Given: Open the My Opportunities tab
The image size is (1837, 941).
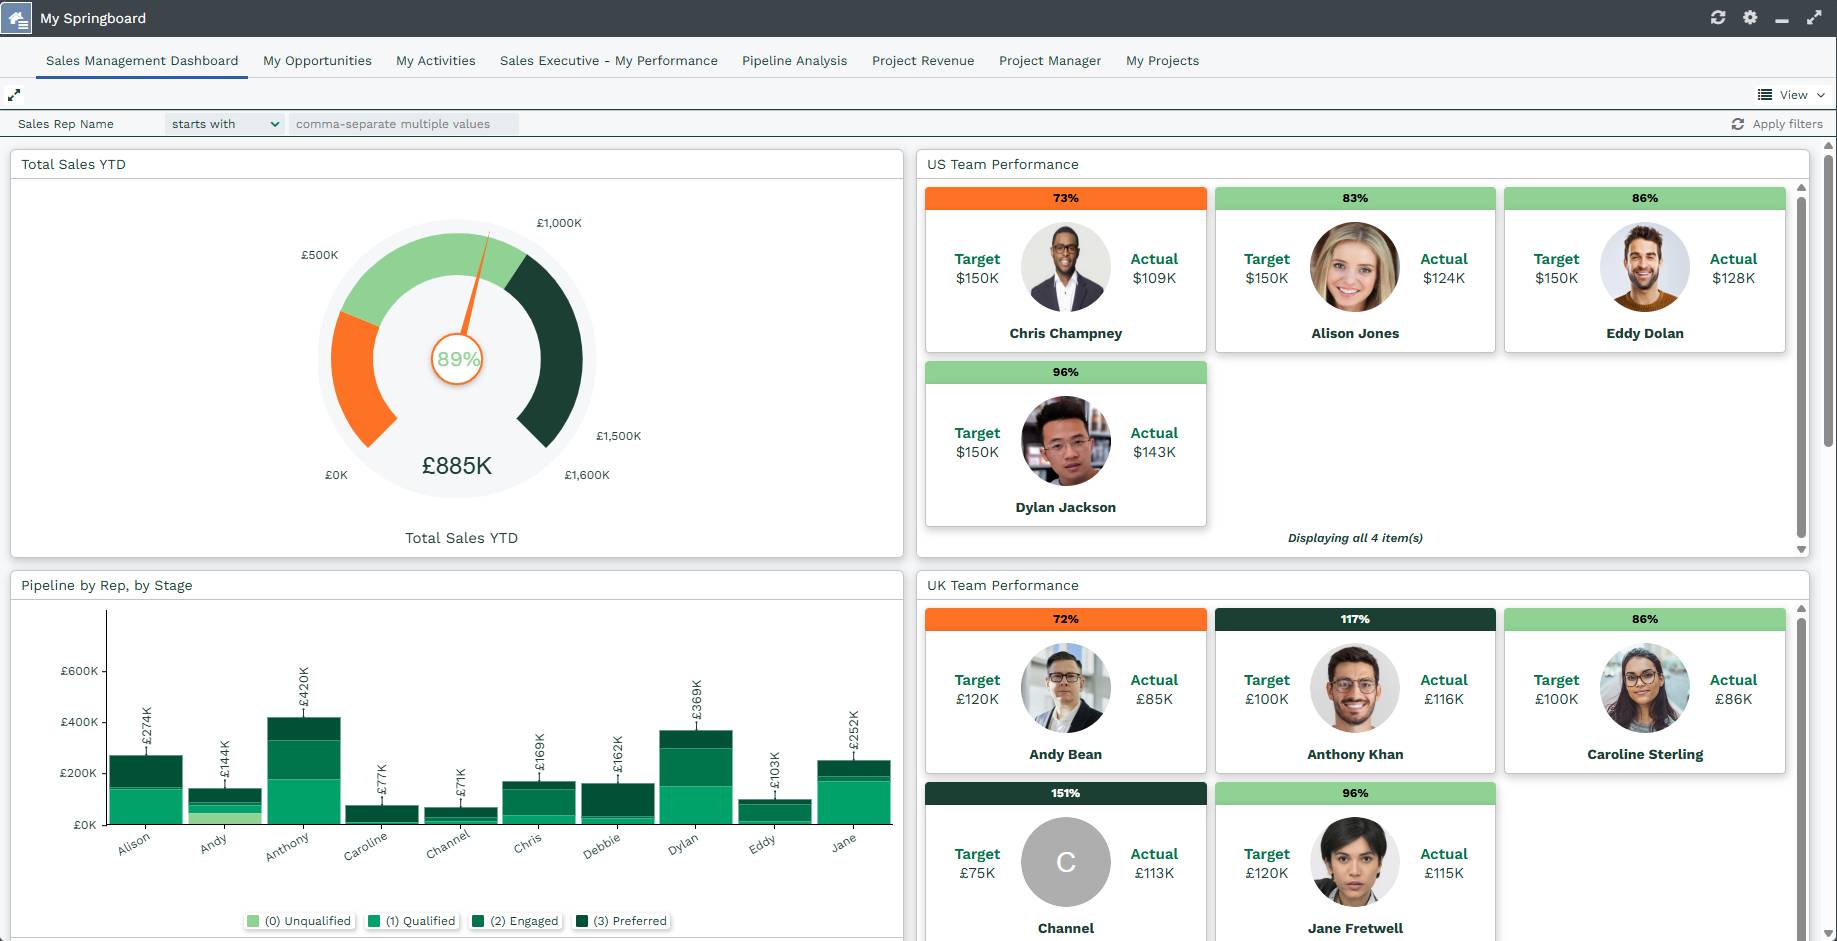Looking at the screenshot, I should (x=317, y=61).
